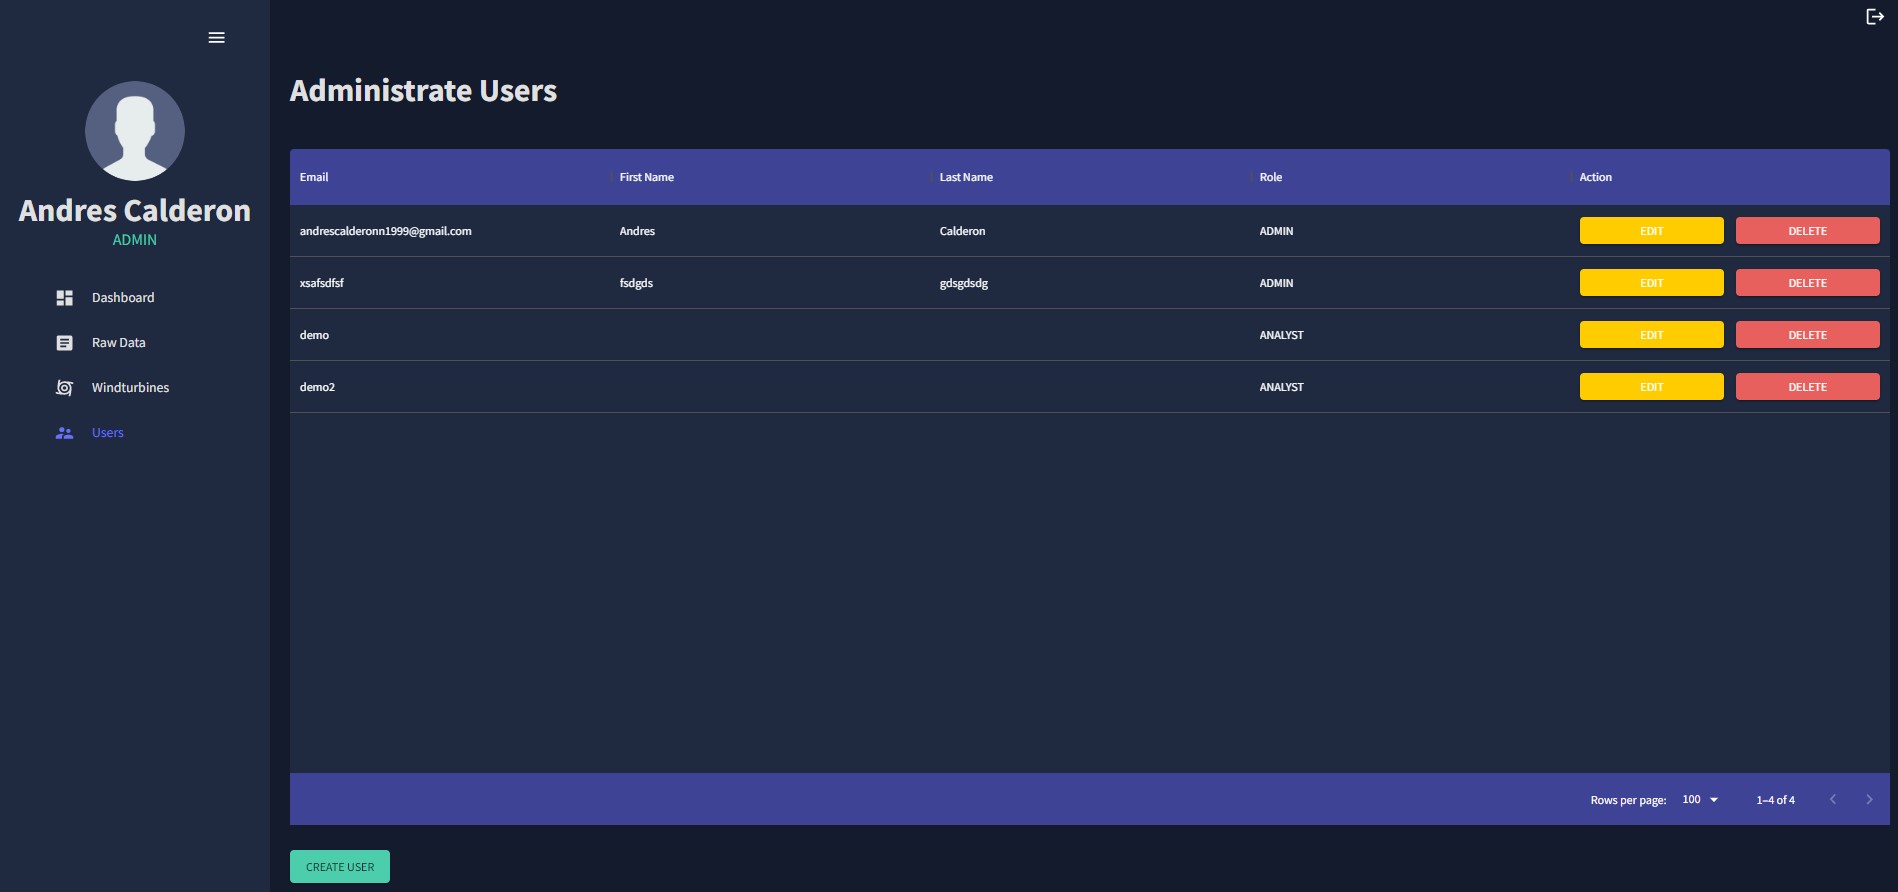
Task: Delete the demo user row
Action: (1807, 335)
